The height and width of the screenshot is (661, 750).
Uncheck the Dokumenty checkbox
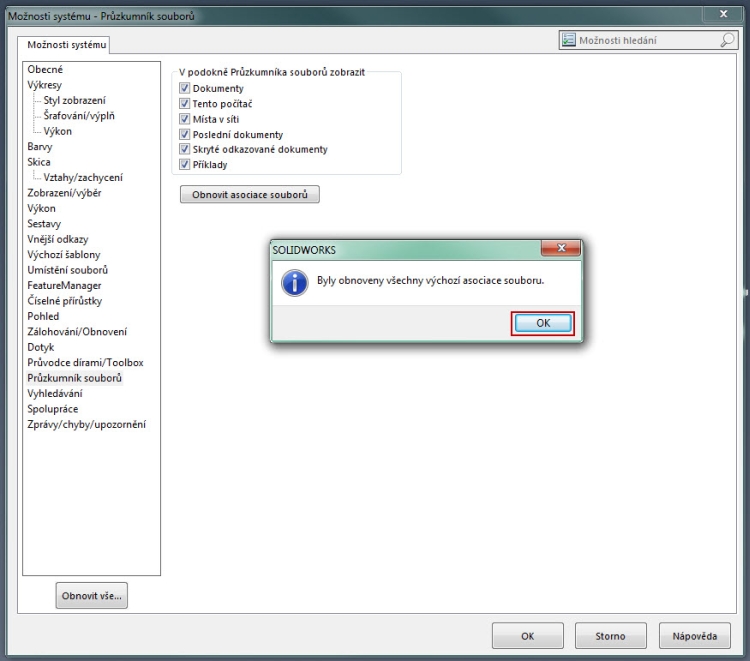click(184, 88)
